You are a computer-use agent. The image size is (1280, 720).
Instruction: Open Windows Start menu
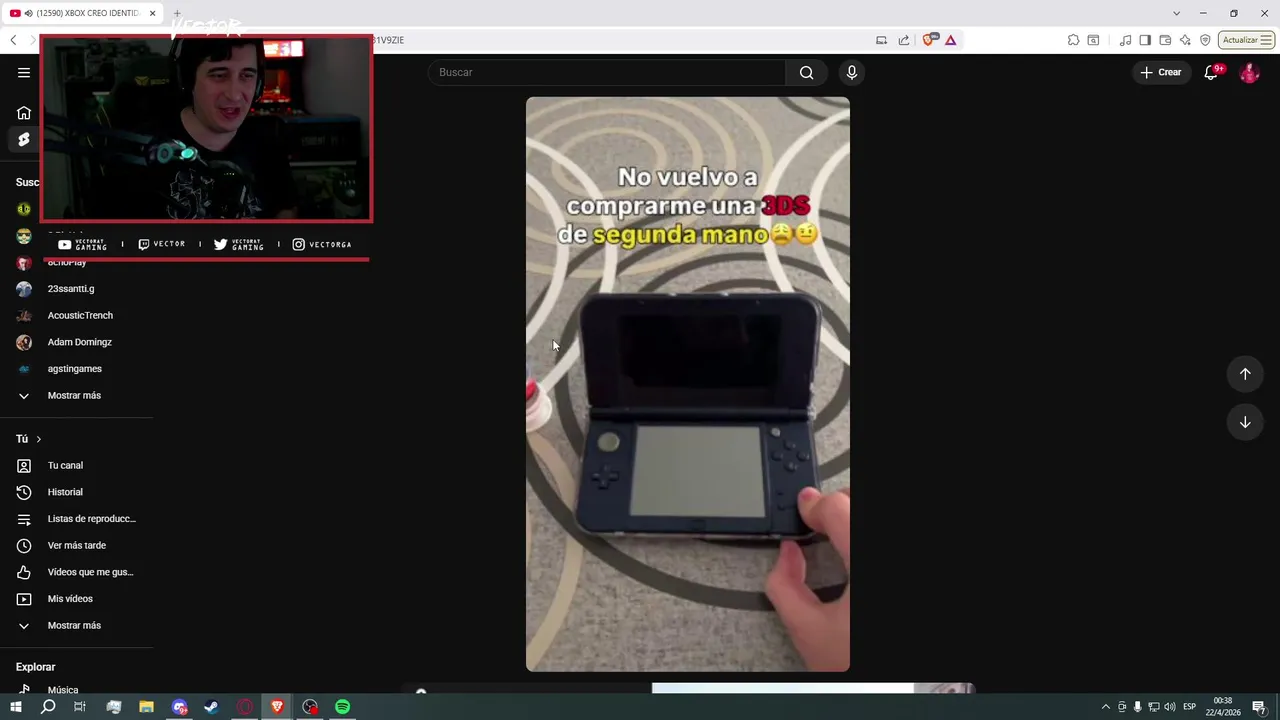[15, 707]
